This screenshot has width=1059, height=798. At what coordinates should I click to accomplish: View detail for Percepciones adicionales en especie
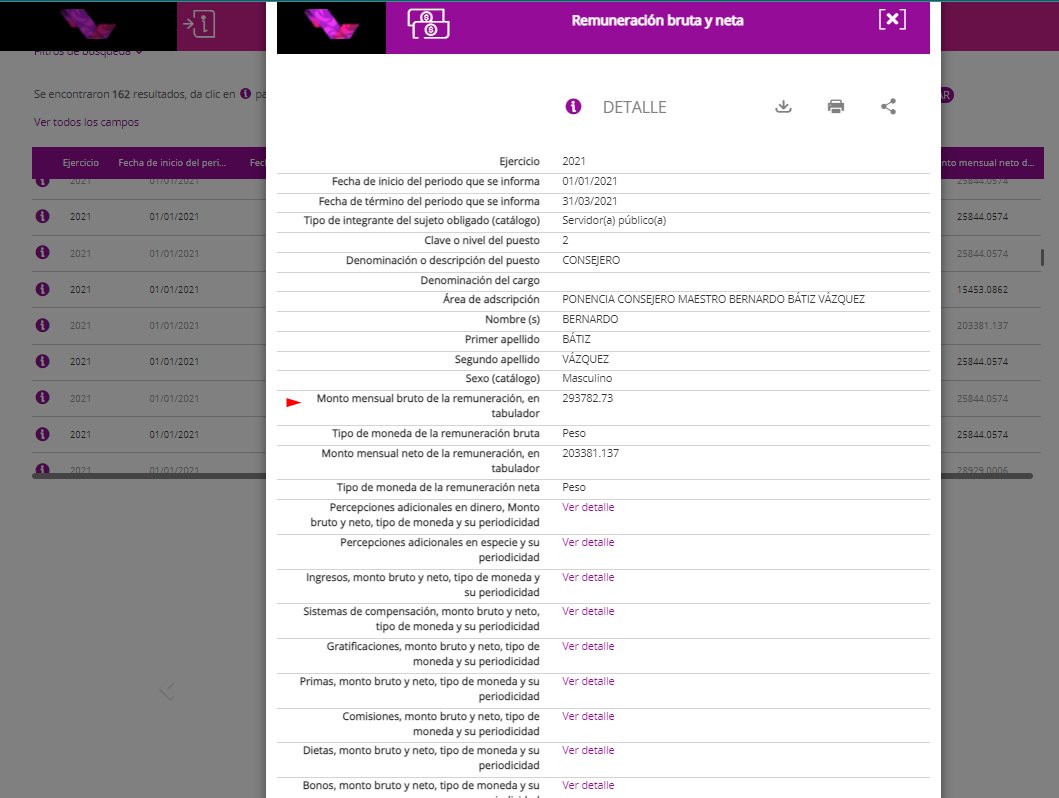point(588,542)
